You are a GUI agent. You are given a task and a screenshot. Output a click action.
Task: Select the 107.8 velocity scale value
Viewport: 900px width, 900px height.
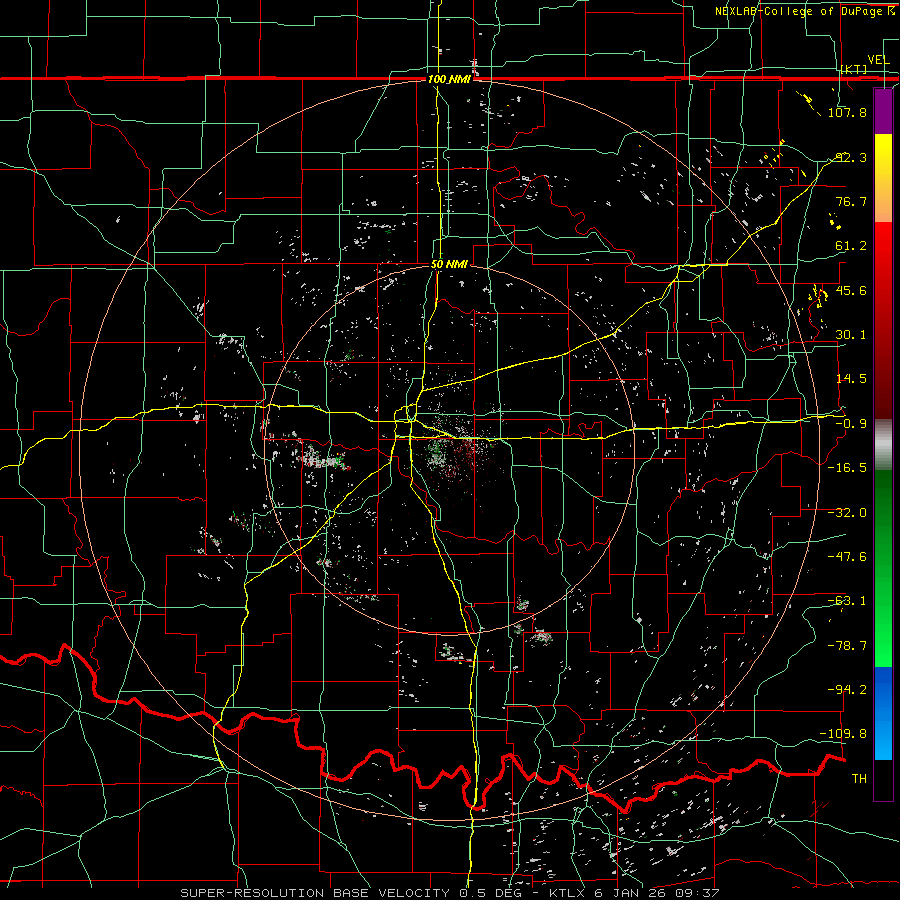tap(847, 112)
